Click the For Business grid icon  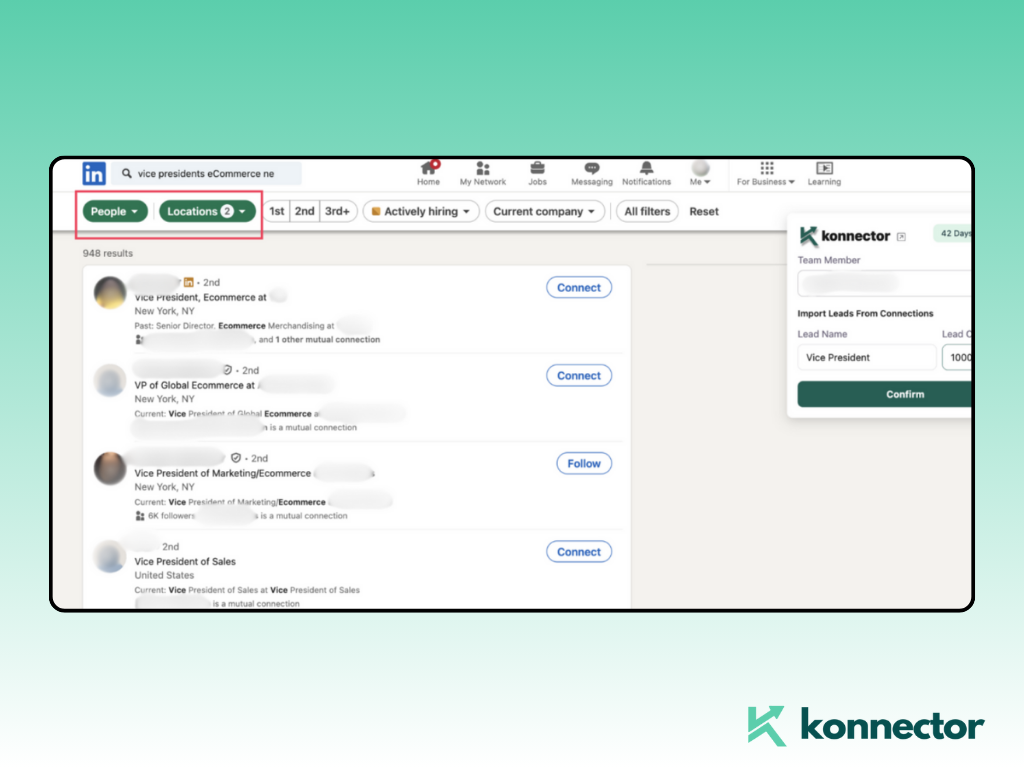coord(767,168)
